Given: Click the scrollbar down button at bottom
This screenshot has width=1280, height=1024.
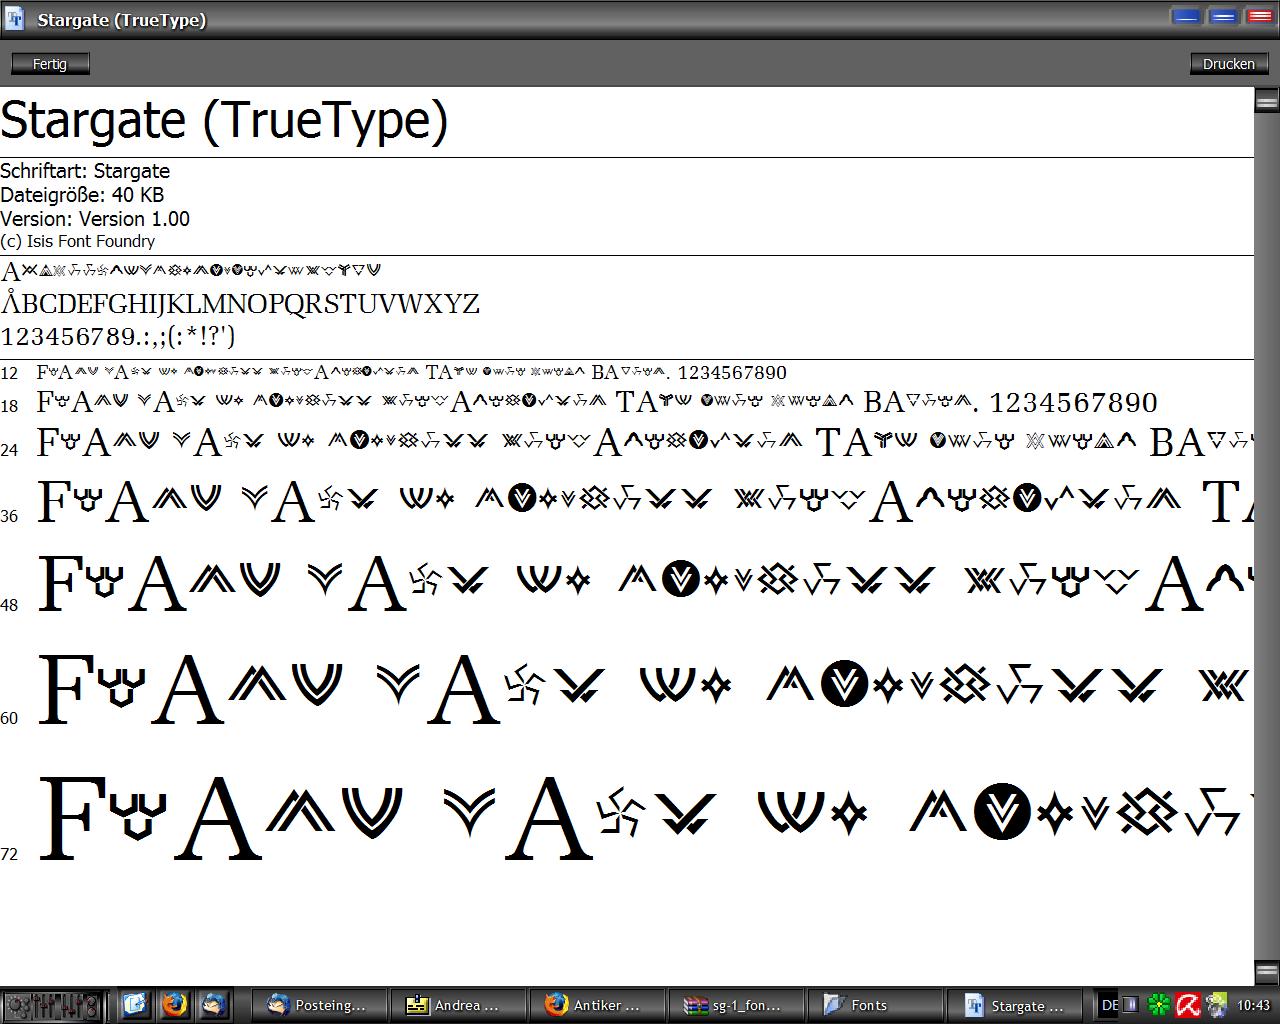Looking at the screenshot, I should coord(1266,972).
